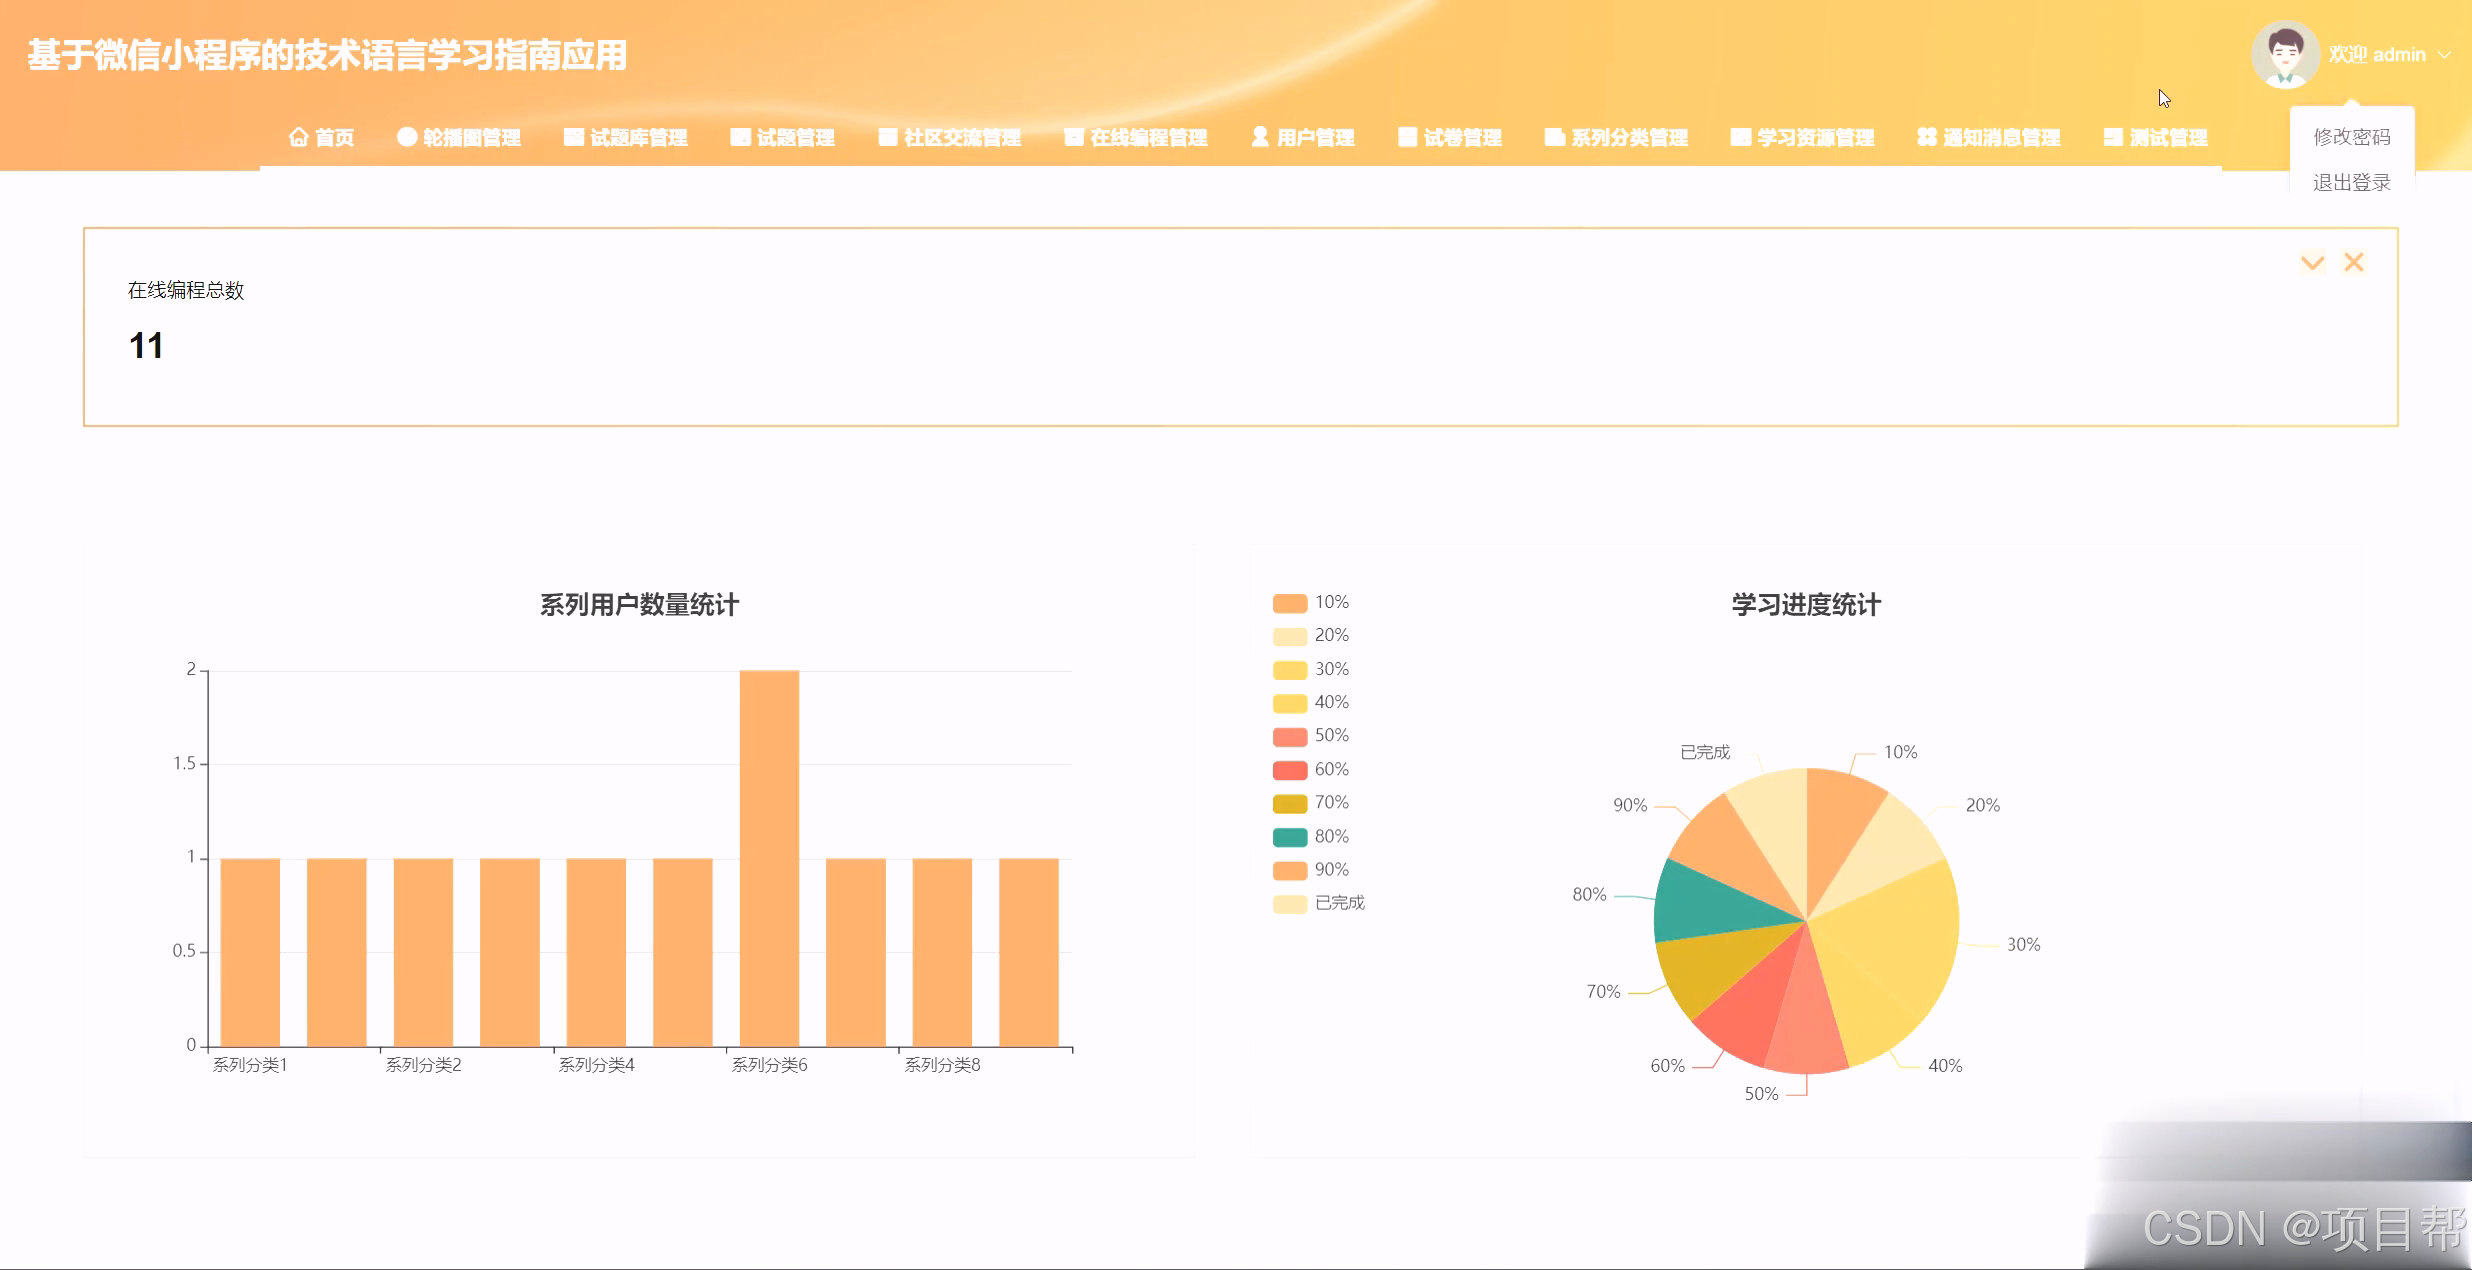Click the 60% legend color swatch
Viewport: 2472px width, 1270px height.
(1289, 770)
